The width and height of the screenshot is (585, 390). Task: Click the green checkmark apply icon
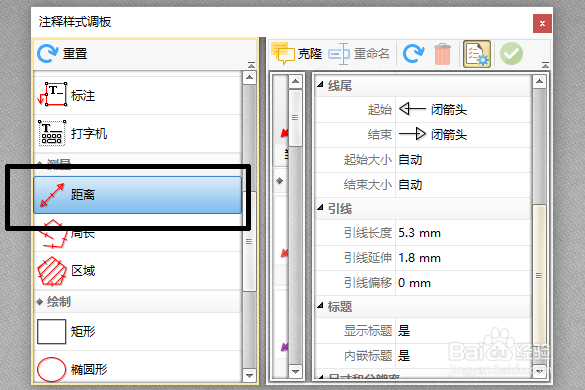coord(511,54)
